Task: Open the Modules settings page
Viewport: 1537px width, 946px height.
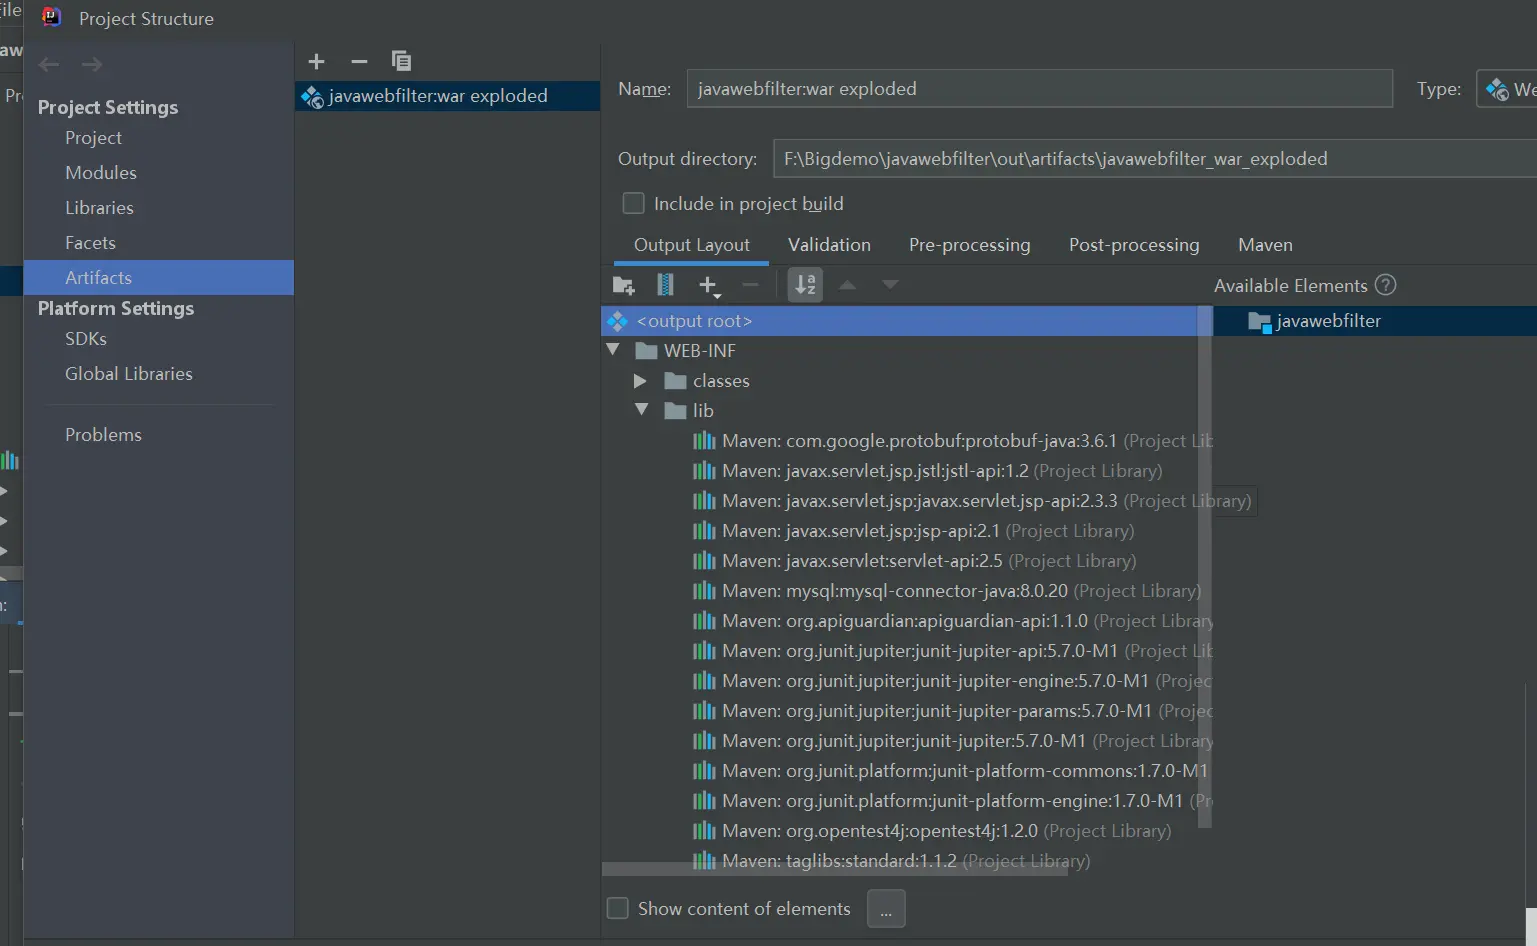Action: click(x=159, y=173)
